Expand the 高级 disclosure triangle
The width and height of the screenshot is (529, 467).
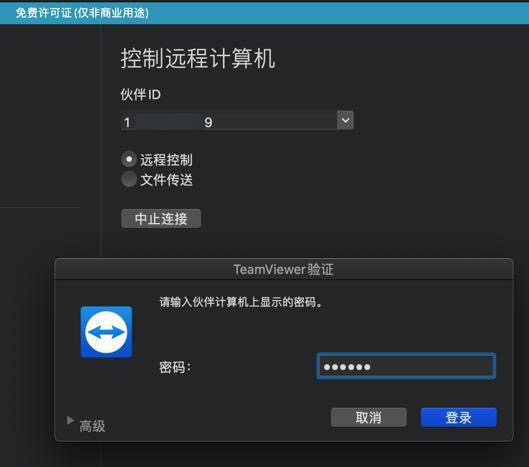click(70, 420)
